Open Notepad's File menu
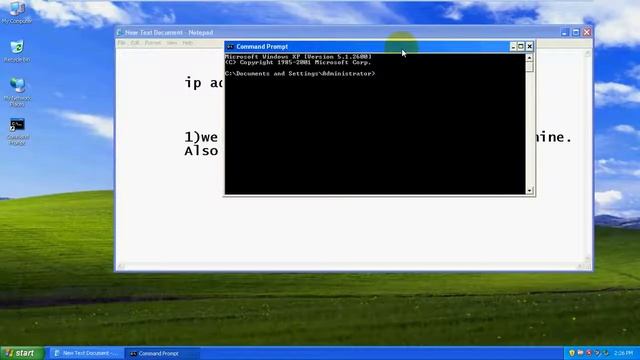640x360 pixels. pyautogui.click(x=122, y=43)
